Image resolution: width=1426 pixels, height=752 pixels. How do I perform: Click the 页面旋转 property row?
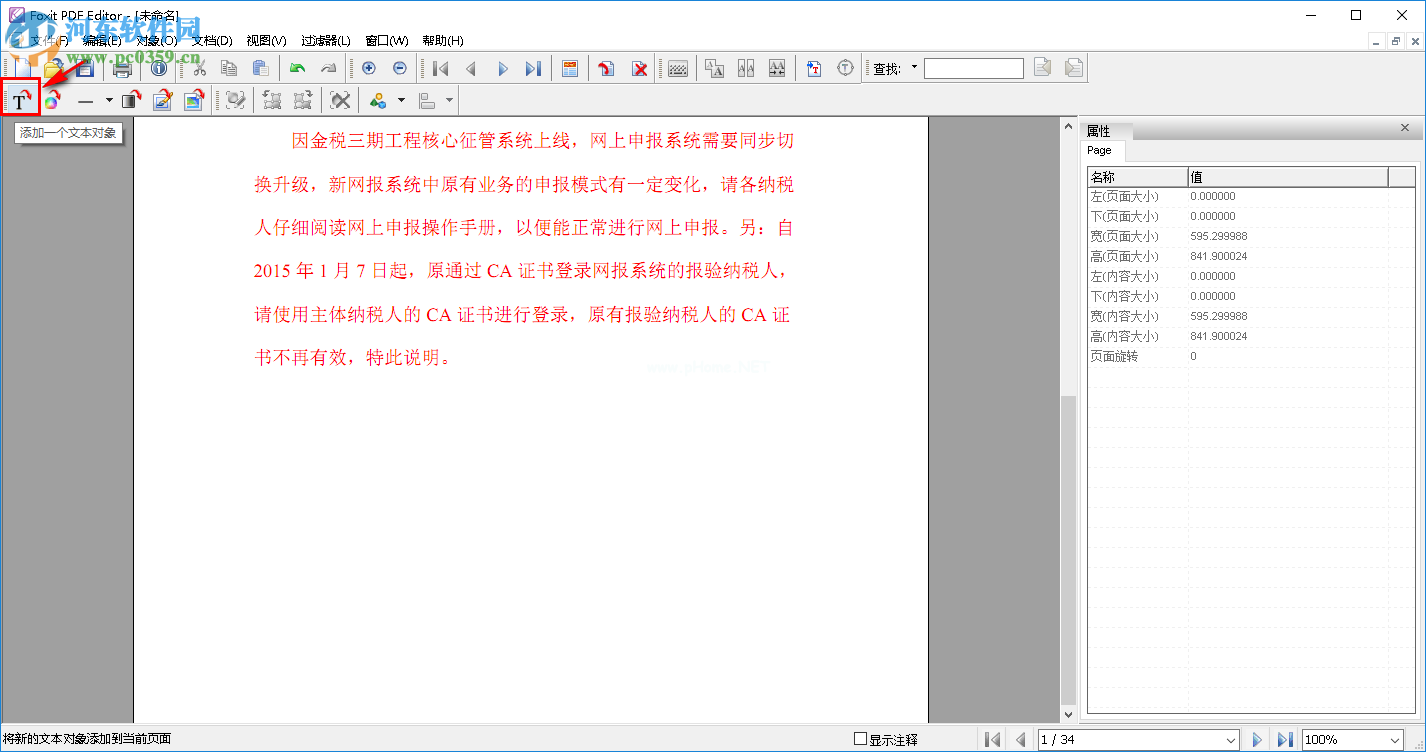click(1251, 356)
